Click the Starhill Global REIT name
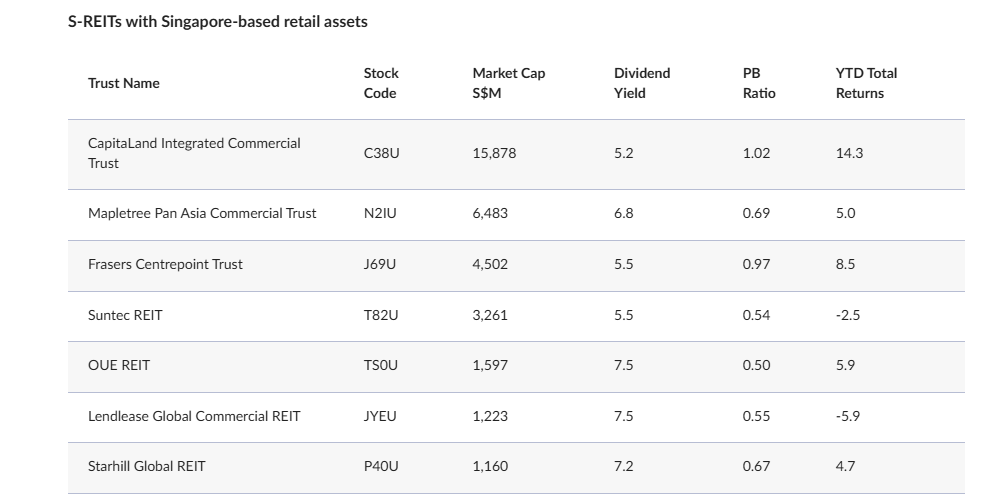Image resolution: width=990 pixels, height=495 pixels. [147, 466]
